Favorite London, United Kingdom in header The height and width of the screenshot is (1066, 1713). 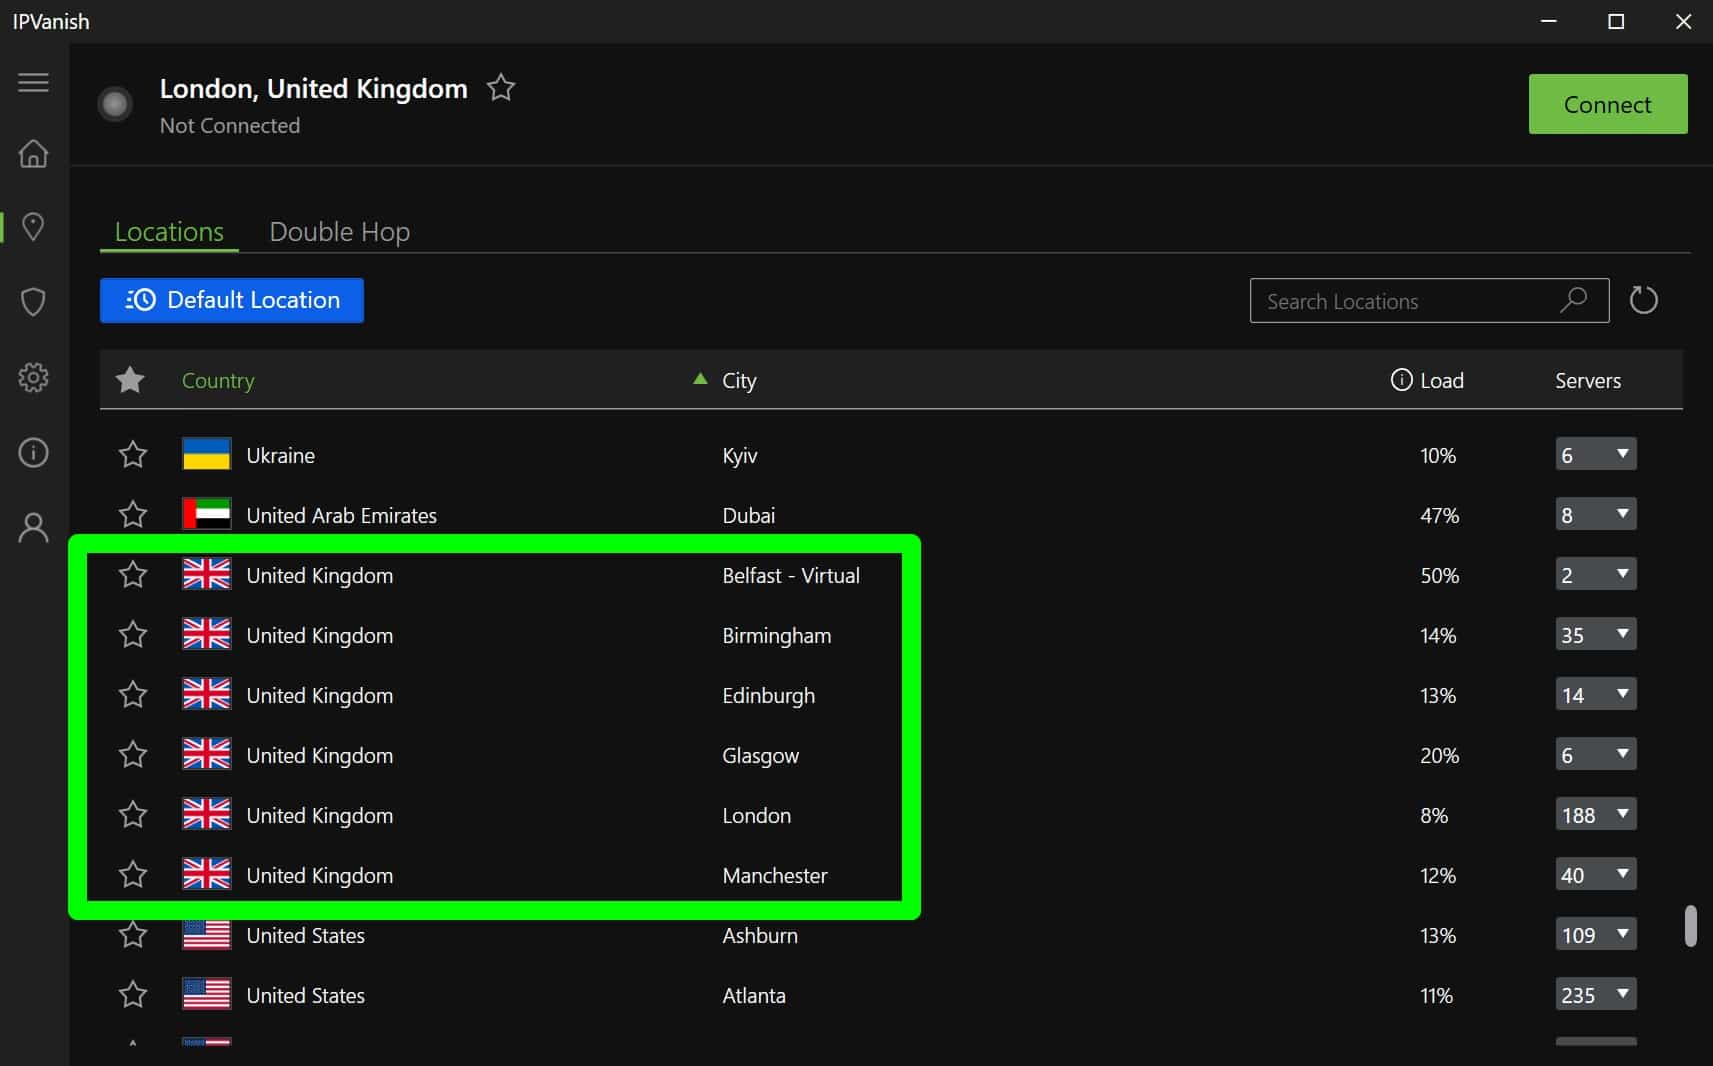[501, 88]
